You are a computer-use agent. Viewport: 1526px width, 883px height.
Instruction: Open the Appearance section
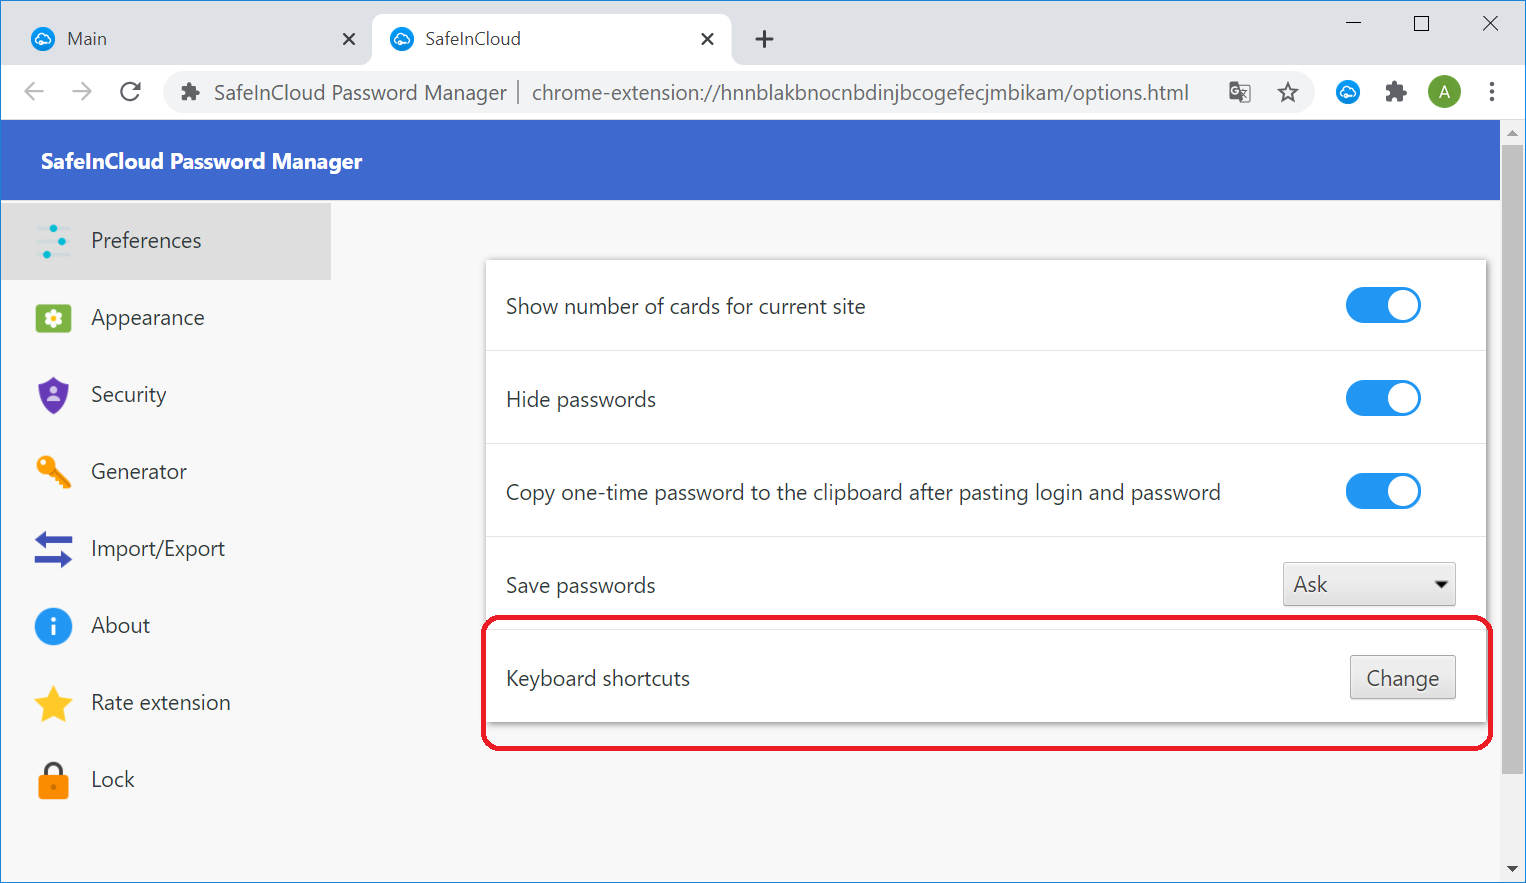[x=166, y=318]
